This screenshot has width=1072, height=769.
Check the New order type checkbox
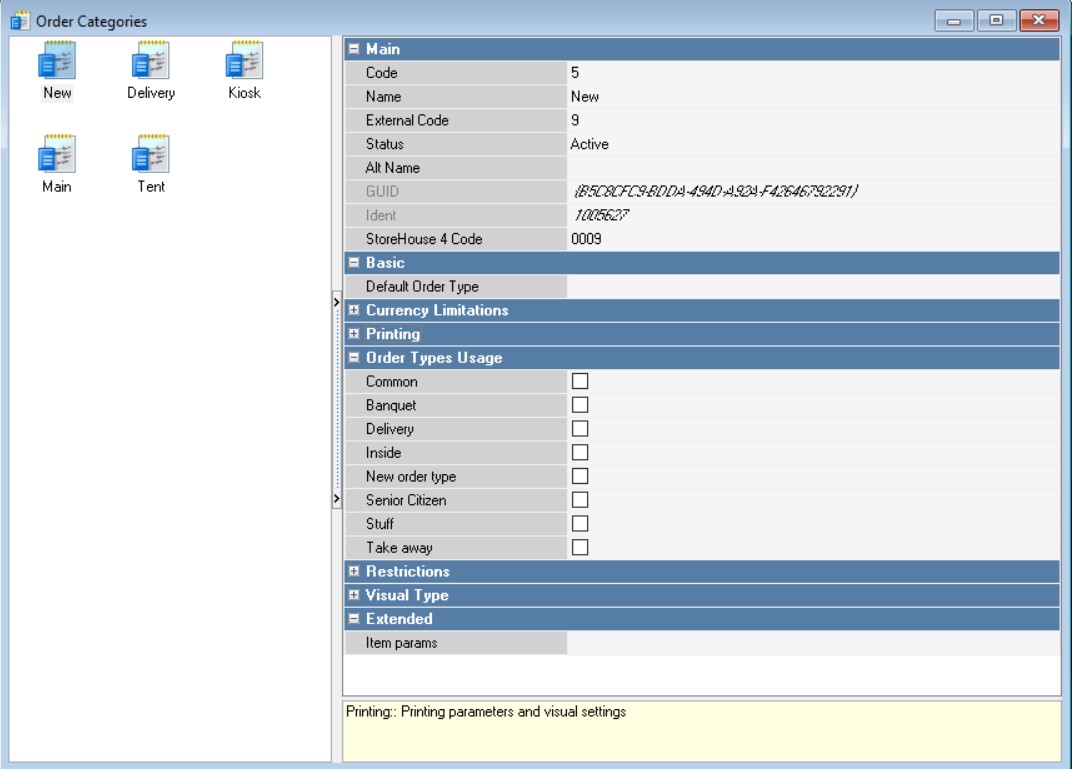coord(580,476)
